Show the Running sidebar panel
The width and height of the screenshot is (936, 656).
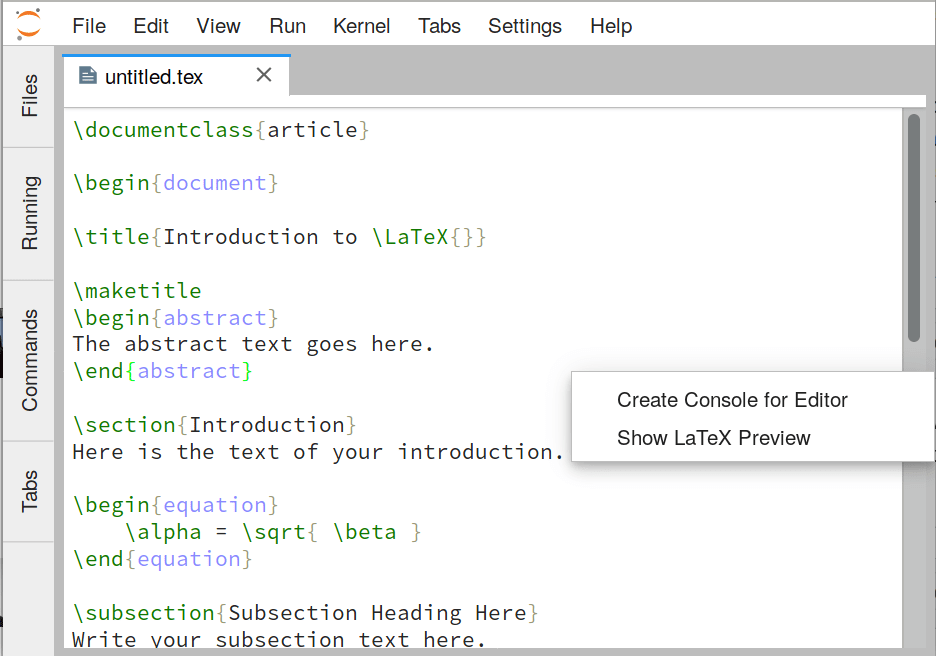point(29,213)
